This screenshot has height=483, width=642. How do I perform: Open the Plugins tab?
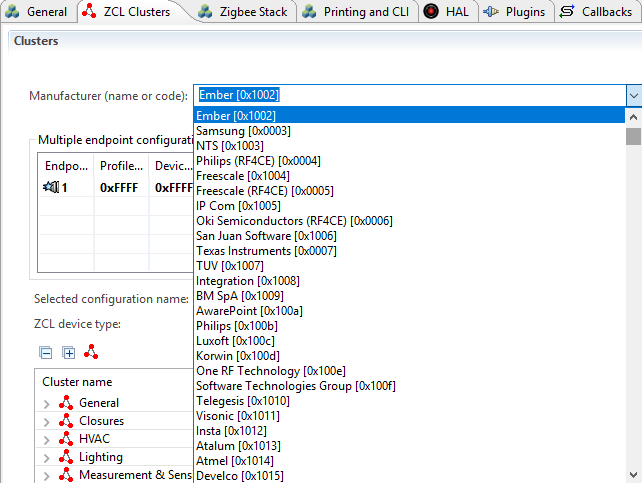point(515,12)
